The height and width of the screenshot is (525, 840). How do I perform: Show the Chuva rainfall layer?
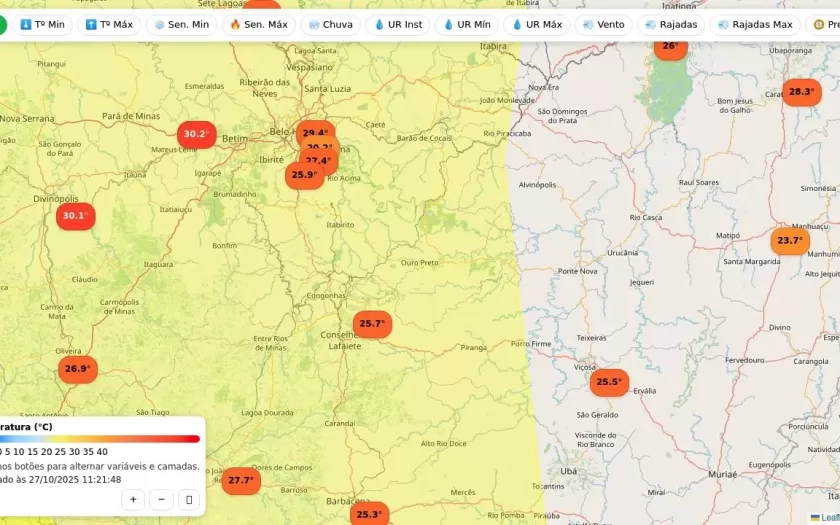[331, 25]
